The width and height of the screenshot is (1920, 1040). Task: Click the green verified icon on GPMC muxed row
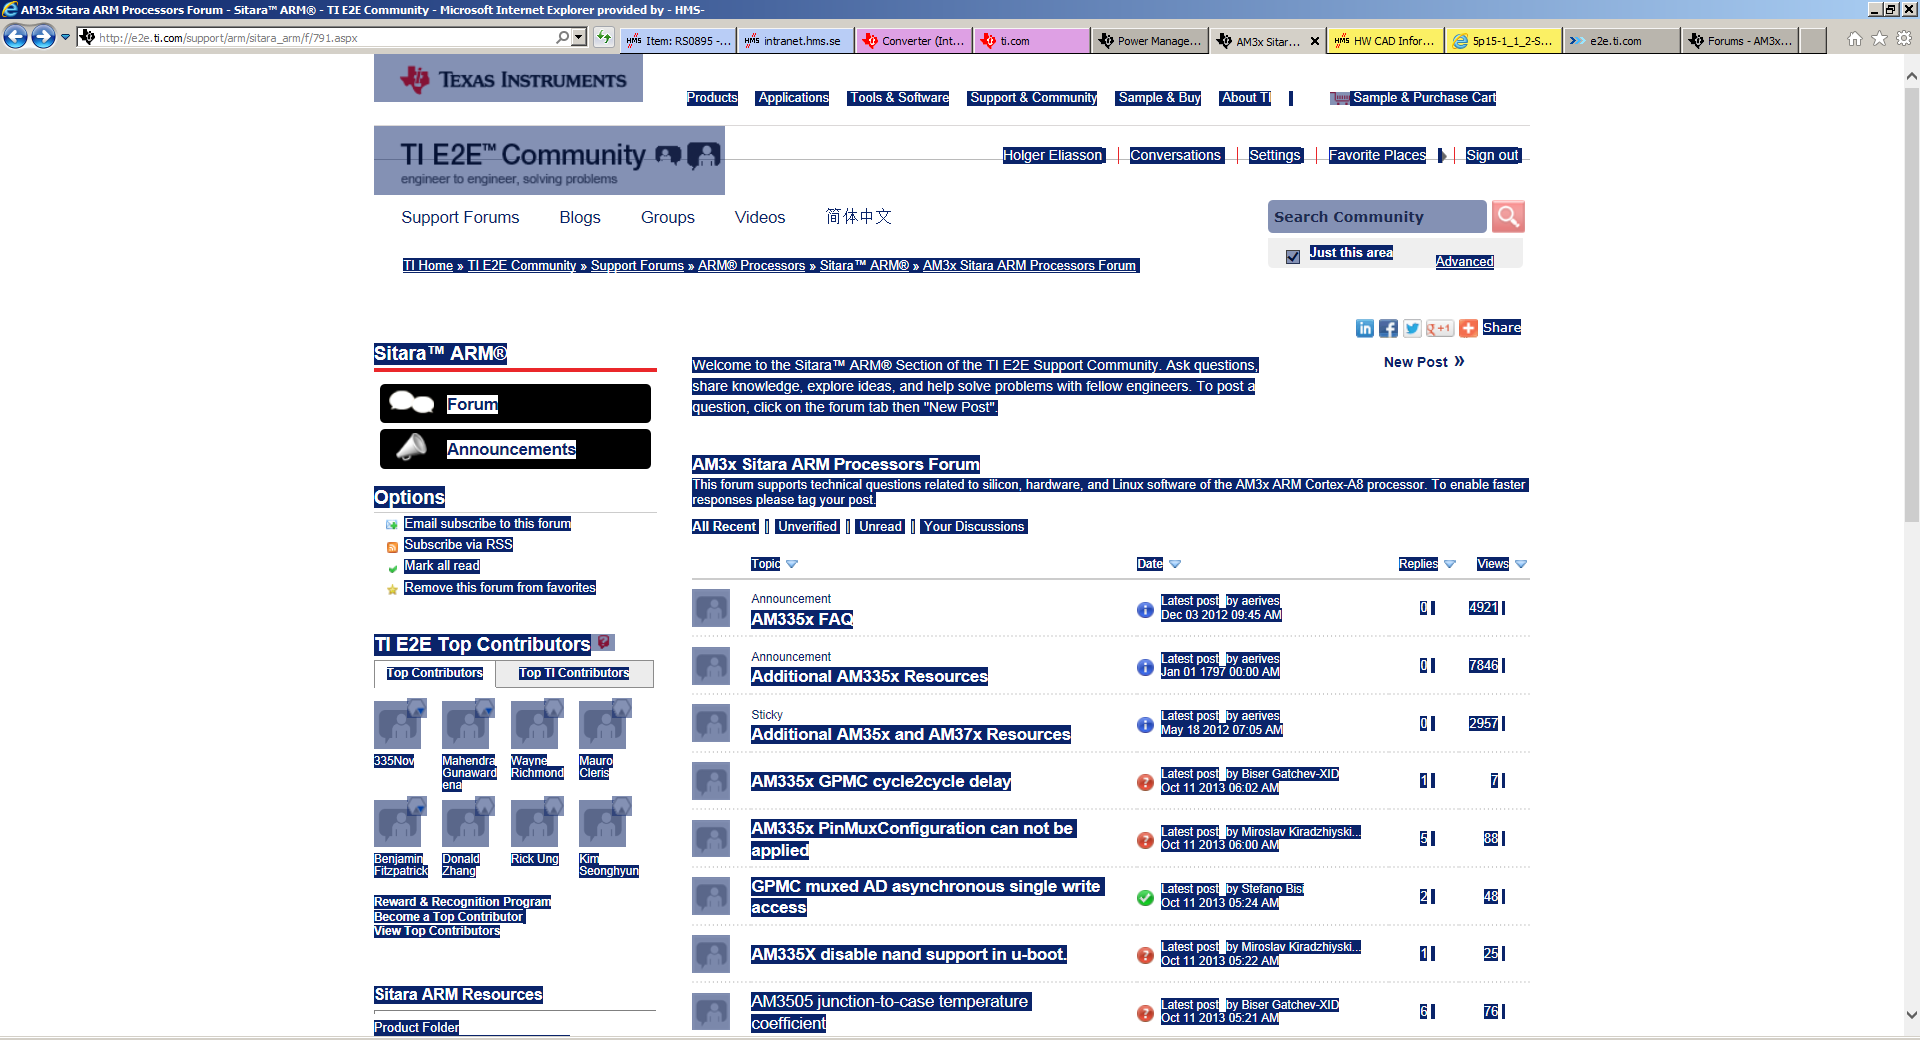(1145, 898)
